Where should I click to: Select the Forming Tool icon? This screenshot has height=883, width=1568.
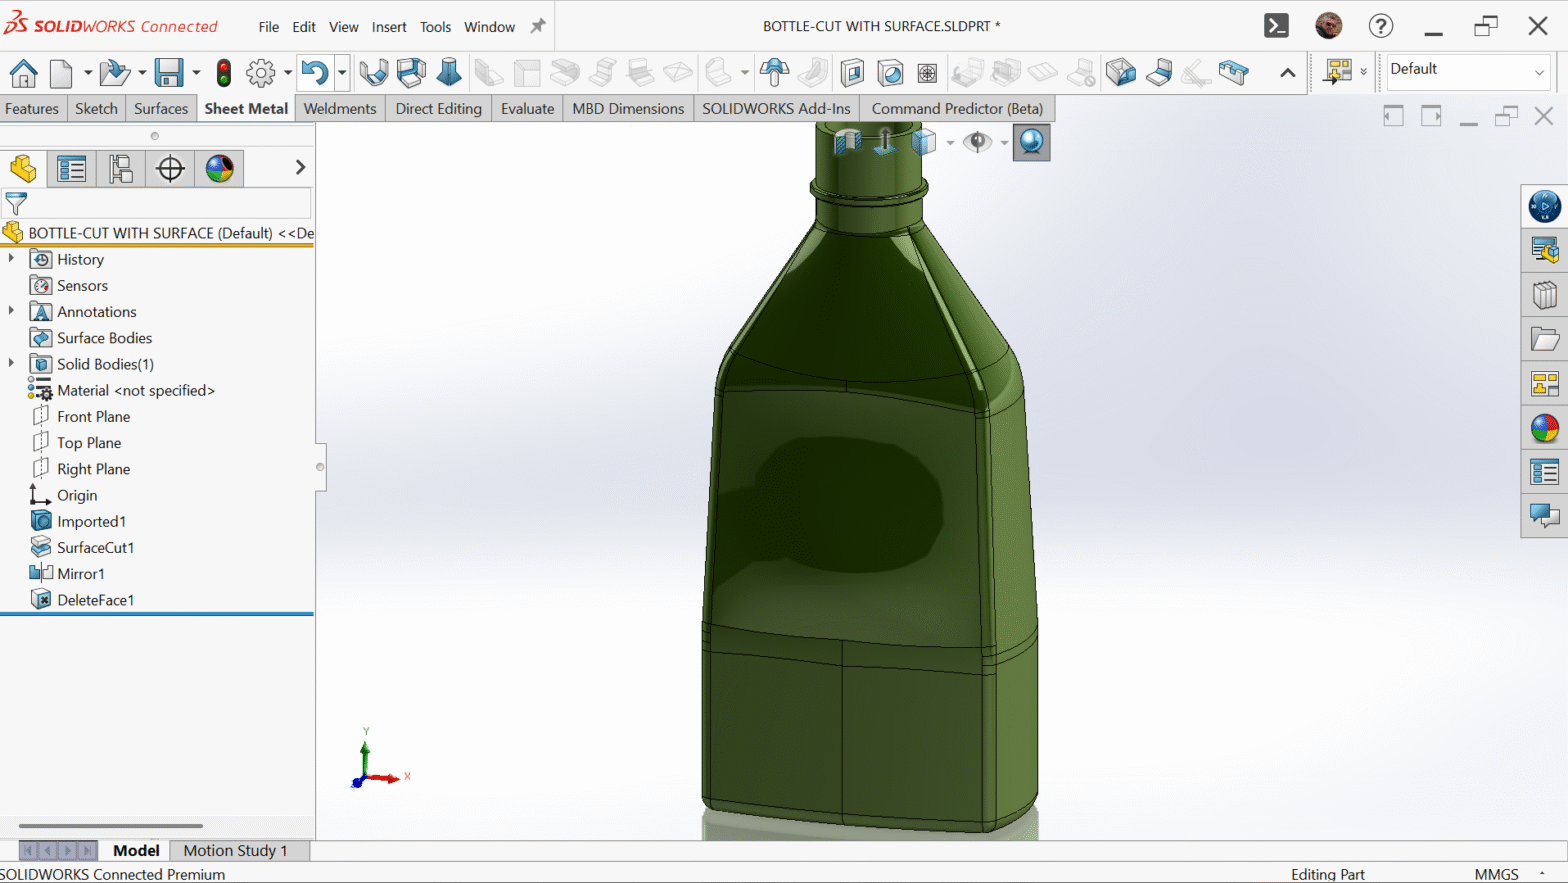tap(774, 73)
